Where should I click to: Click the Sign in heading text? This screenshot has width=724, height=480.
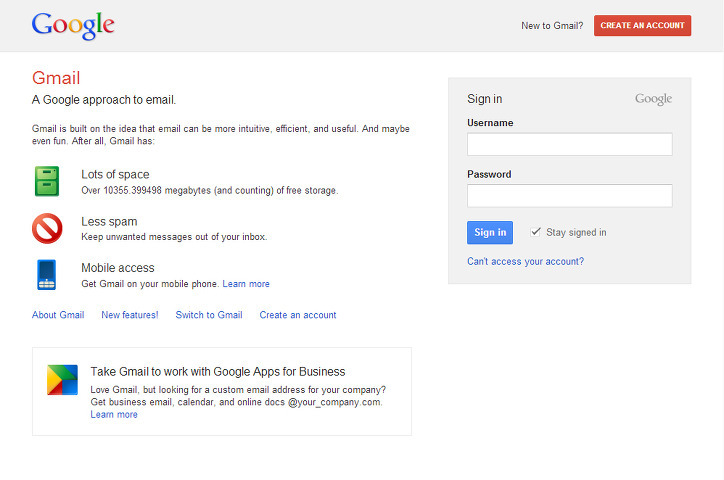[485, 99]
